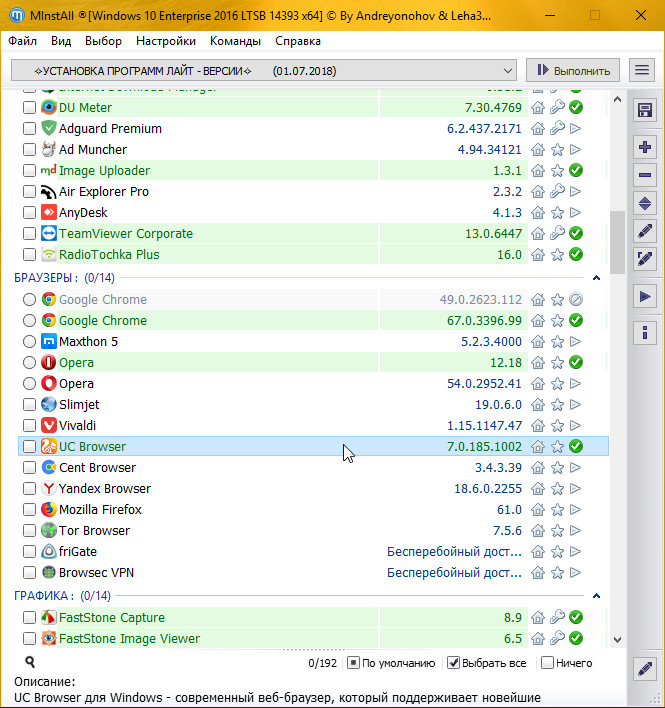Screen dimensions: 665x708
Task: Tick the AnyDesk checkbox
Action: click(x=29, y=212)
